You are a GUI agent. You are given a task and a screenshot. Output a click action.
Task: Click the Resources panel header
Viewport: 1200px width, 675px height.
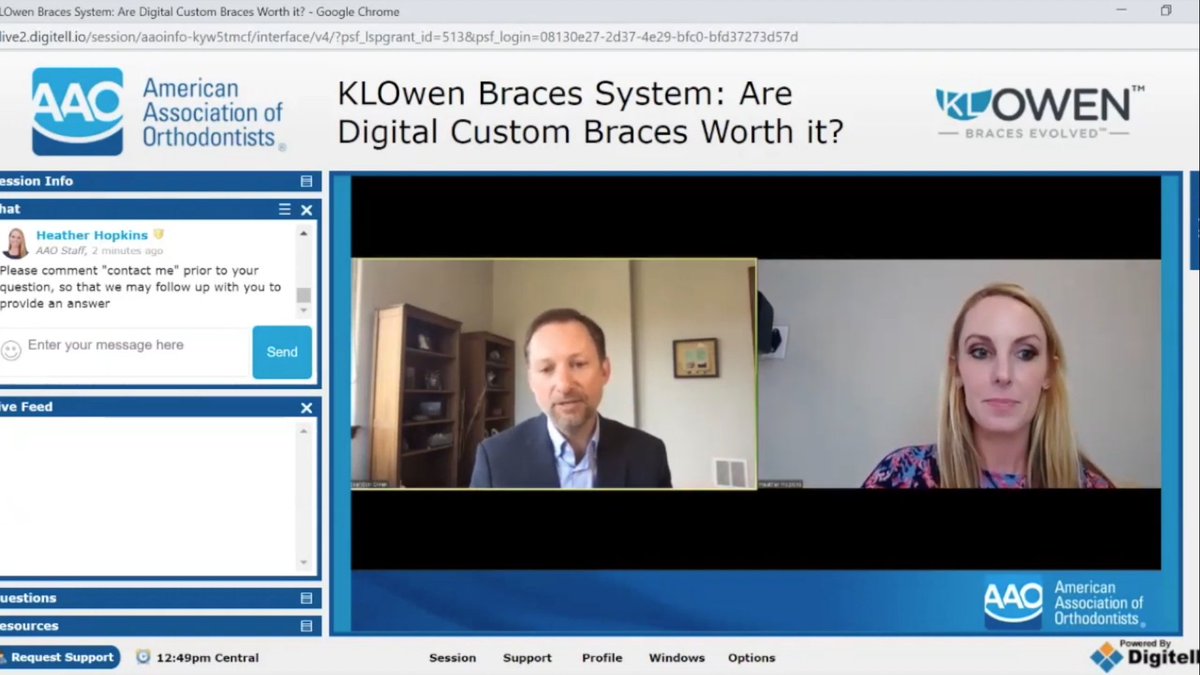click(160, 626)
